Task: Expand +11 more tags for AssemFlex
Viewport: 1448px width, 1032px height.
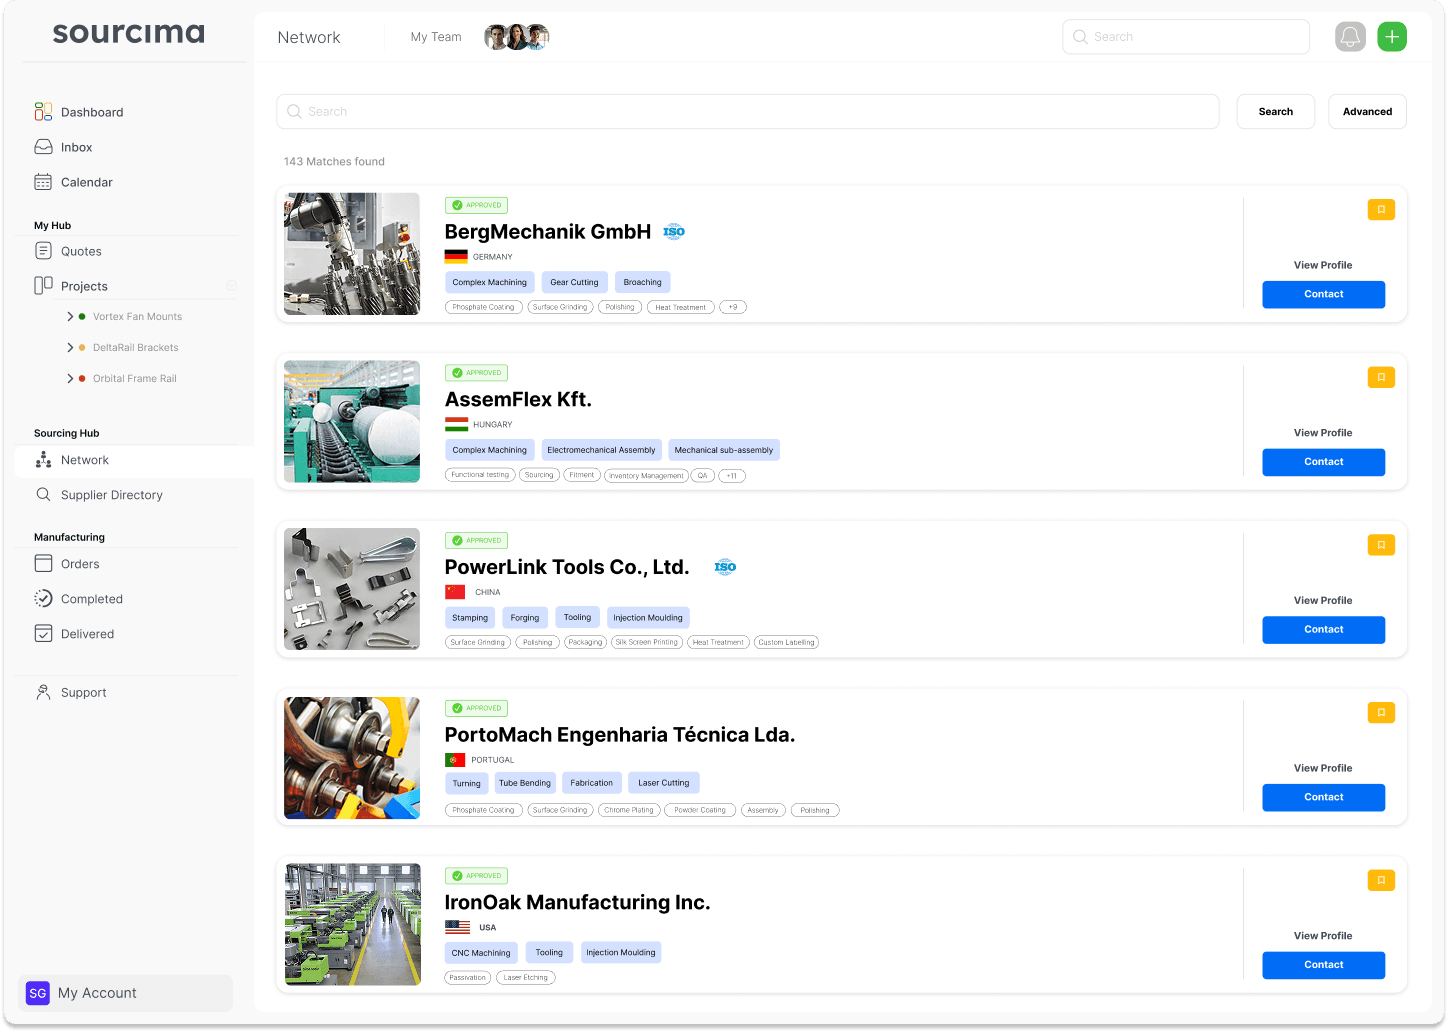Action: click(x=732, y=476)
